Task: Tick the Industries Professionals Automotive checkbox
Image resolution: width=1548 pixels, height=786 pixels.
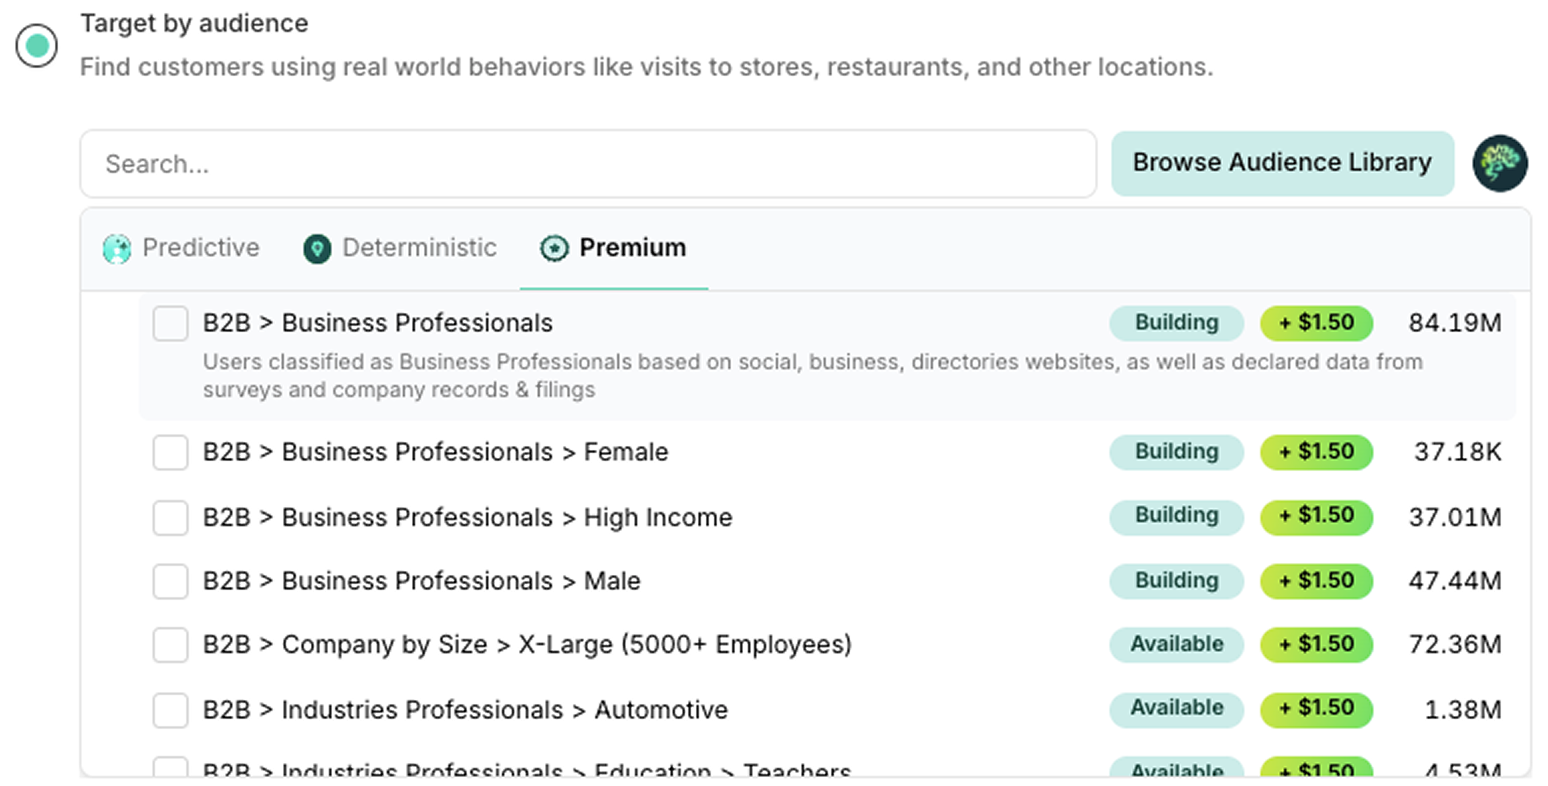Action: [x=170, y=710]
